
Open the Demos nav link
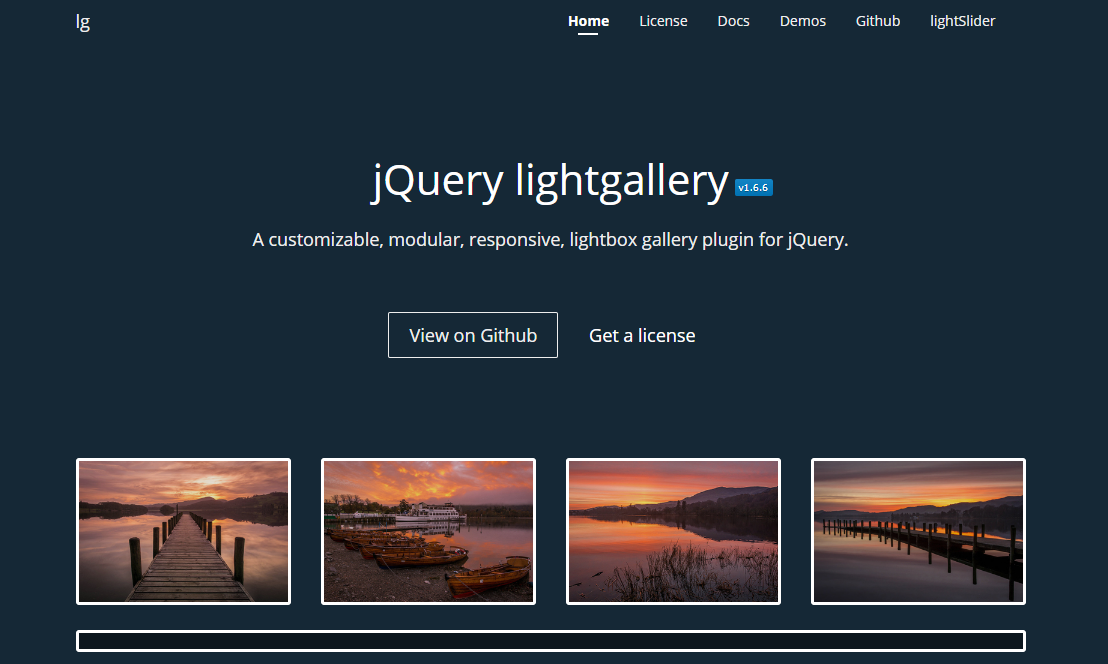click(x=802, y=21)
